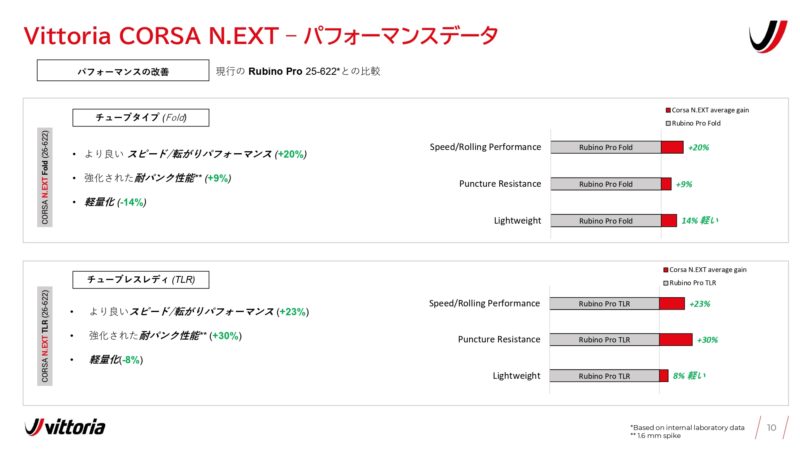
Task: Click the Vittoria logo at the bottom left
Action: tap(65, 427)
